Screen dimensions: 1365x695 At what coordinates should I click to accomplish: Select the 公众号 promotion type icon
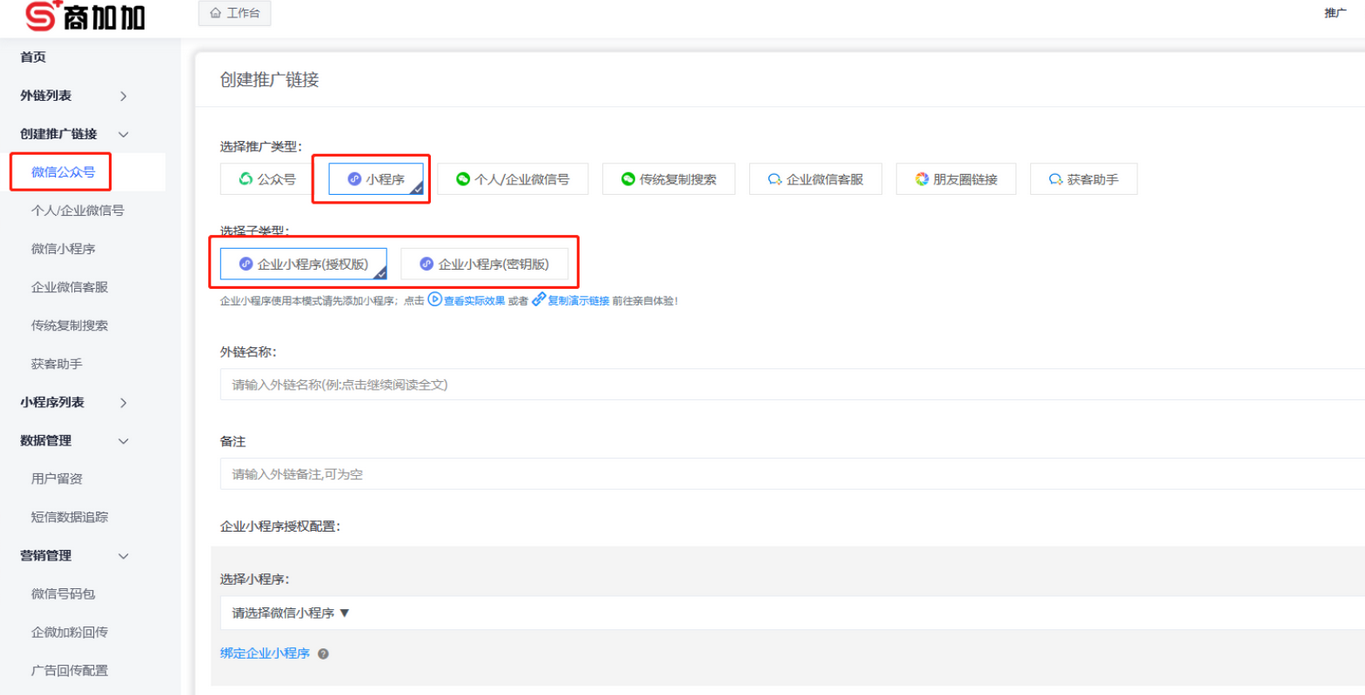[246, 178]
